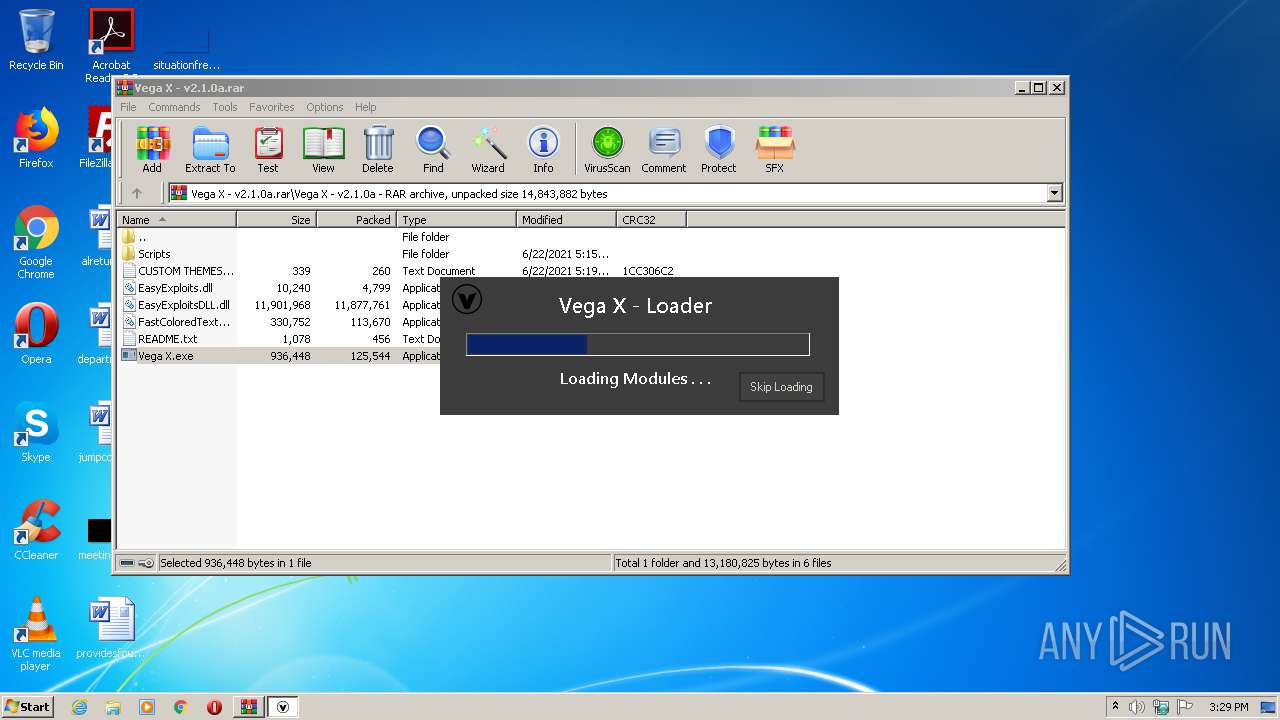This screenshot has width=1280, height=720.
Task: Open the Commands menu
Action: pyautogui.click(x=174, y=107)
